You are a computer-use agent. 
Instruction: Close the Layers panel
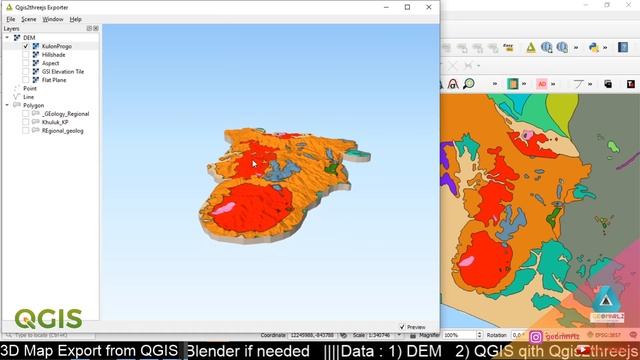click(96, 29)
